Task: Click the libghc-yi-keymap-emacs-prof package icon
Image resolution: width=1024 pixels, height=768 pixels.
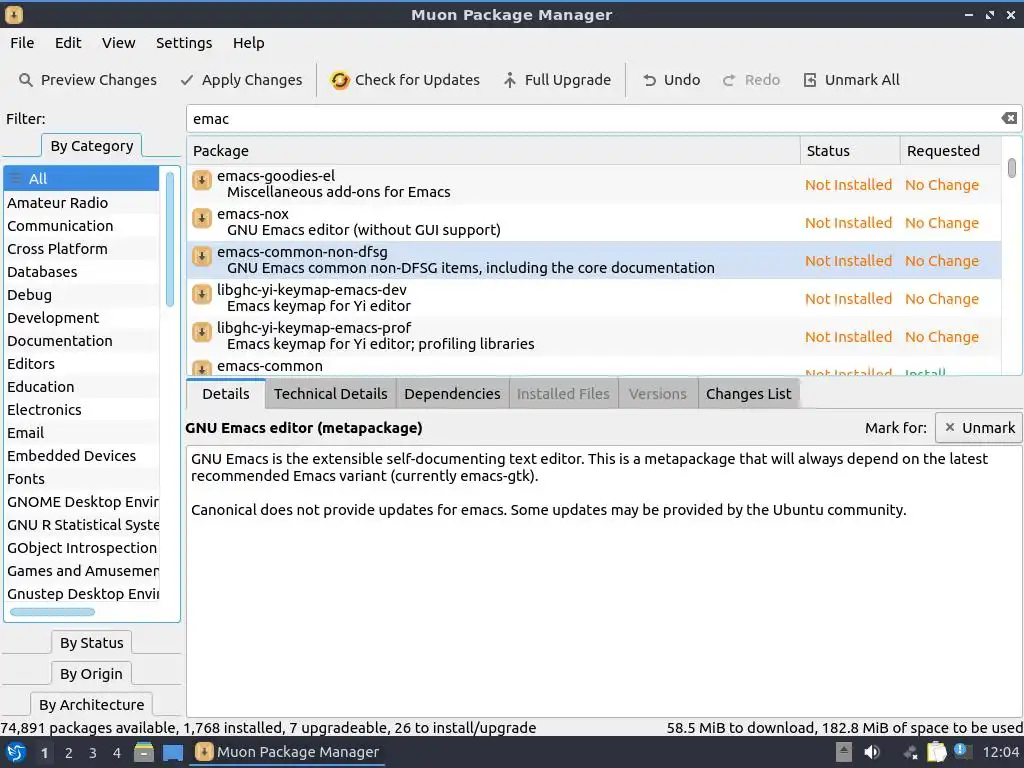Action: click(x=202, y=332)
